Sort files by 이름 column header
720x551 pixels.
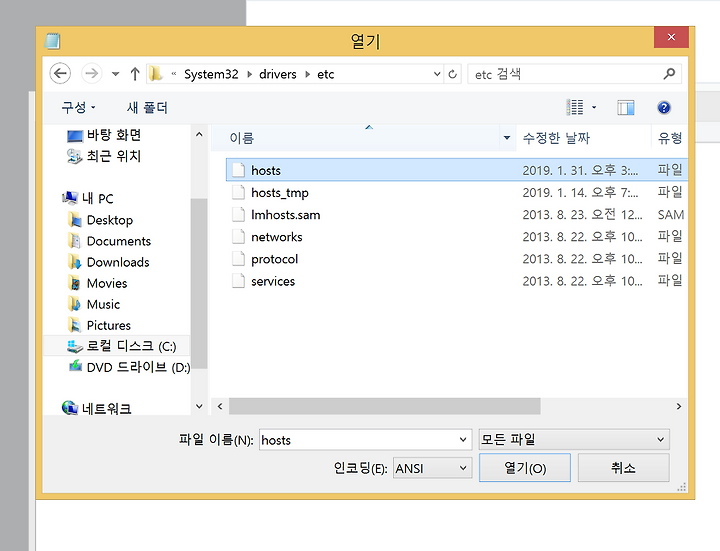coord(355,138)
